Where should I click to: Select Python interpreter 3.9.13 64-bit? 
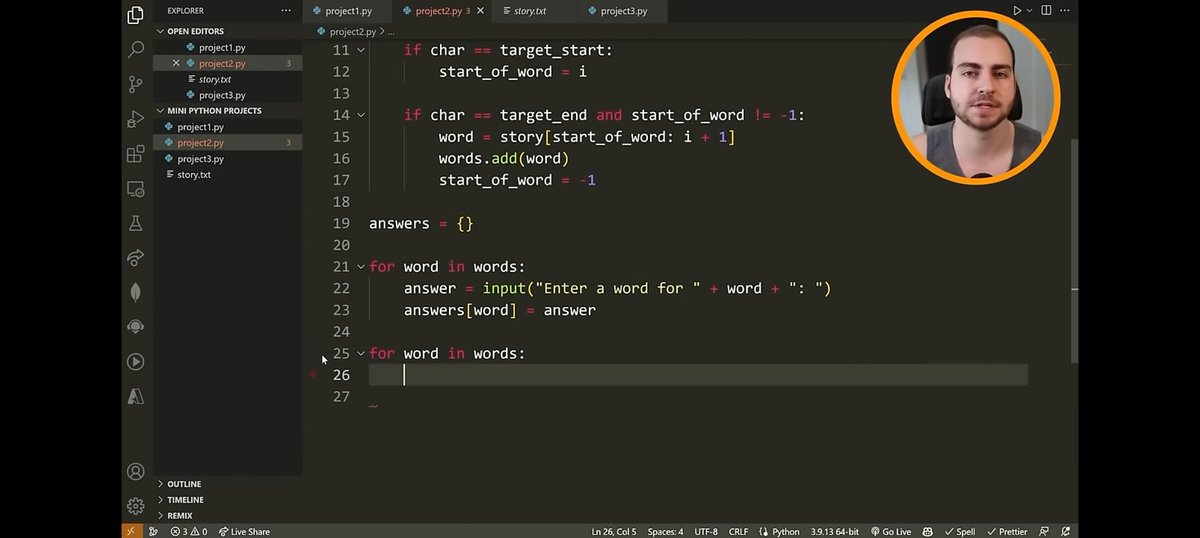(x=835, y=531)
